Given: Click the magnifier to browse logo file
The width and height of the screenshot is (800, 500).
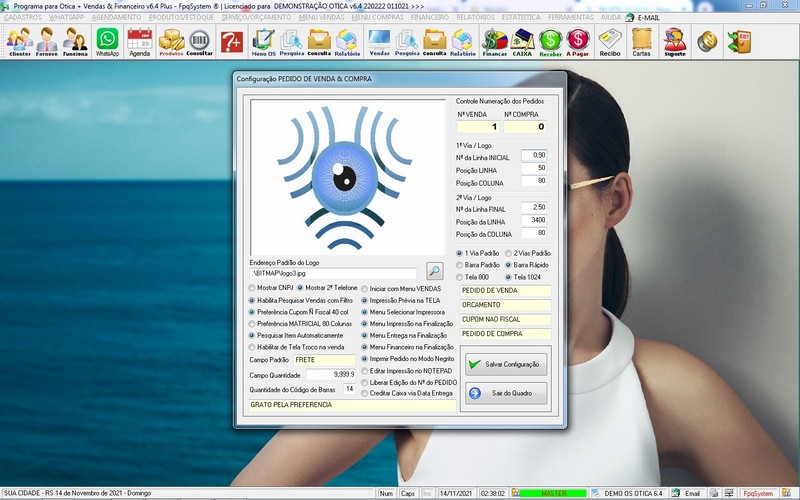Looking at the screenshot, I should pos(434,271).
